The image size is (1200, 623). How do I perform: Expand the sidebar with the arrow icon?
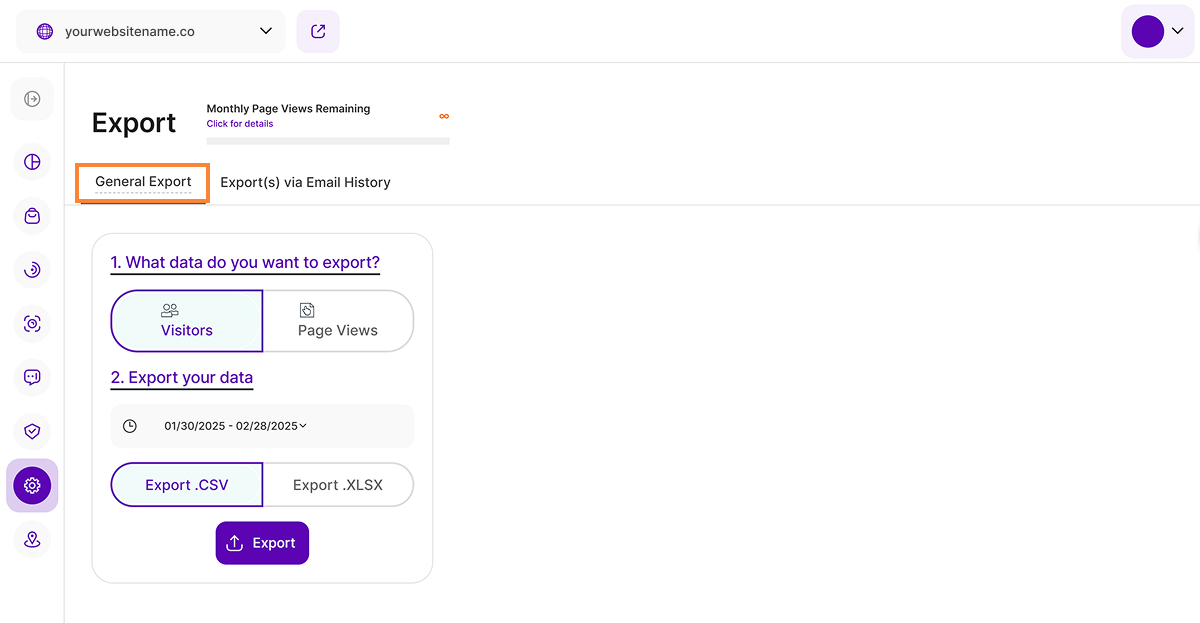32,99
